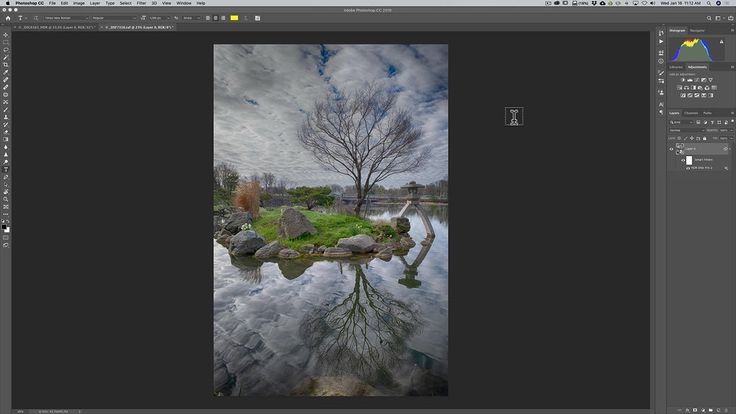Open the font family dropdown

65,18
